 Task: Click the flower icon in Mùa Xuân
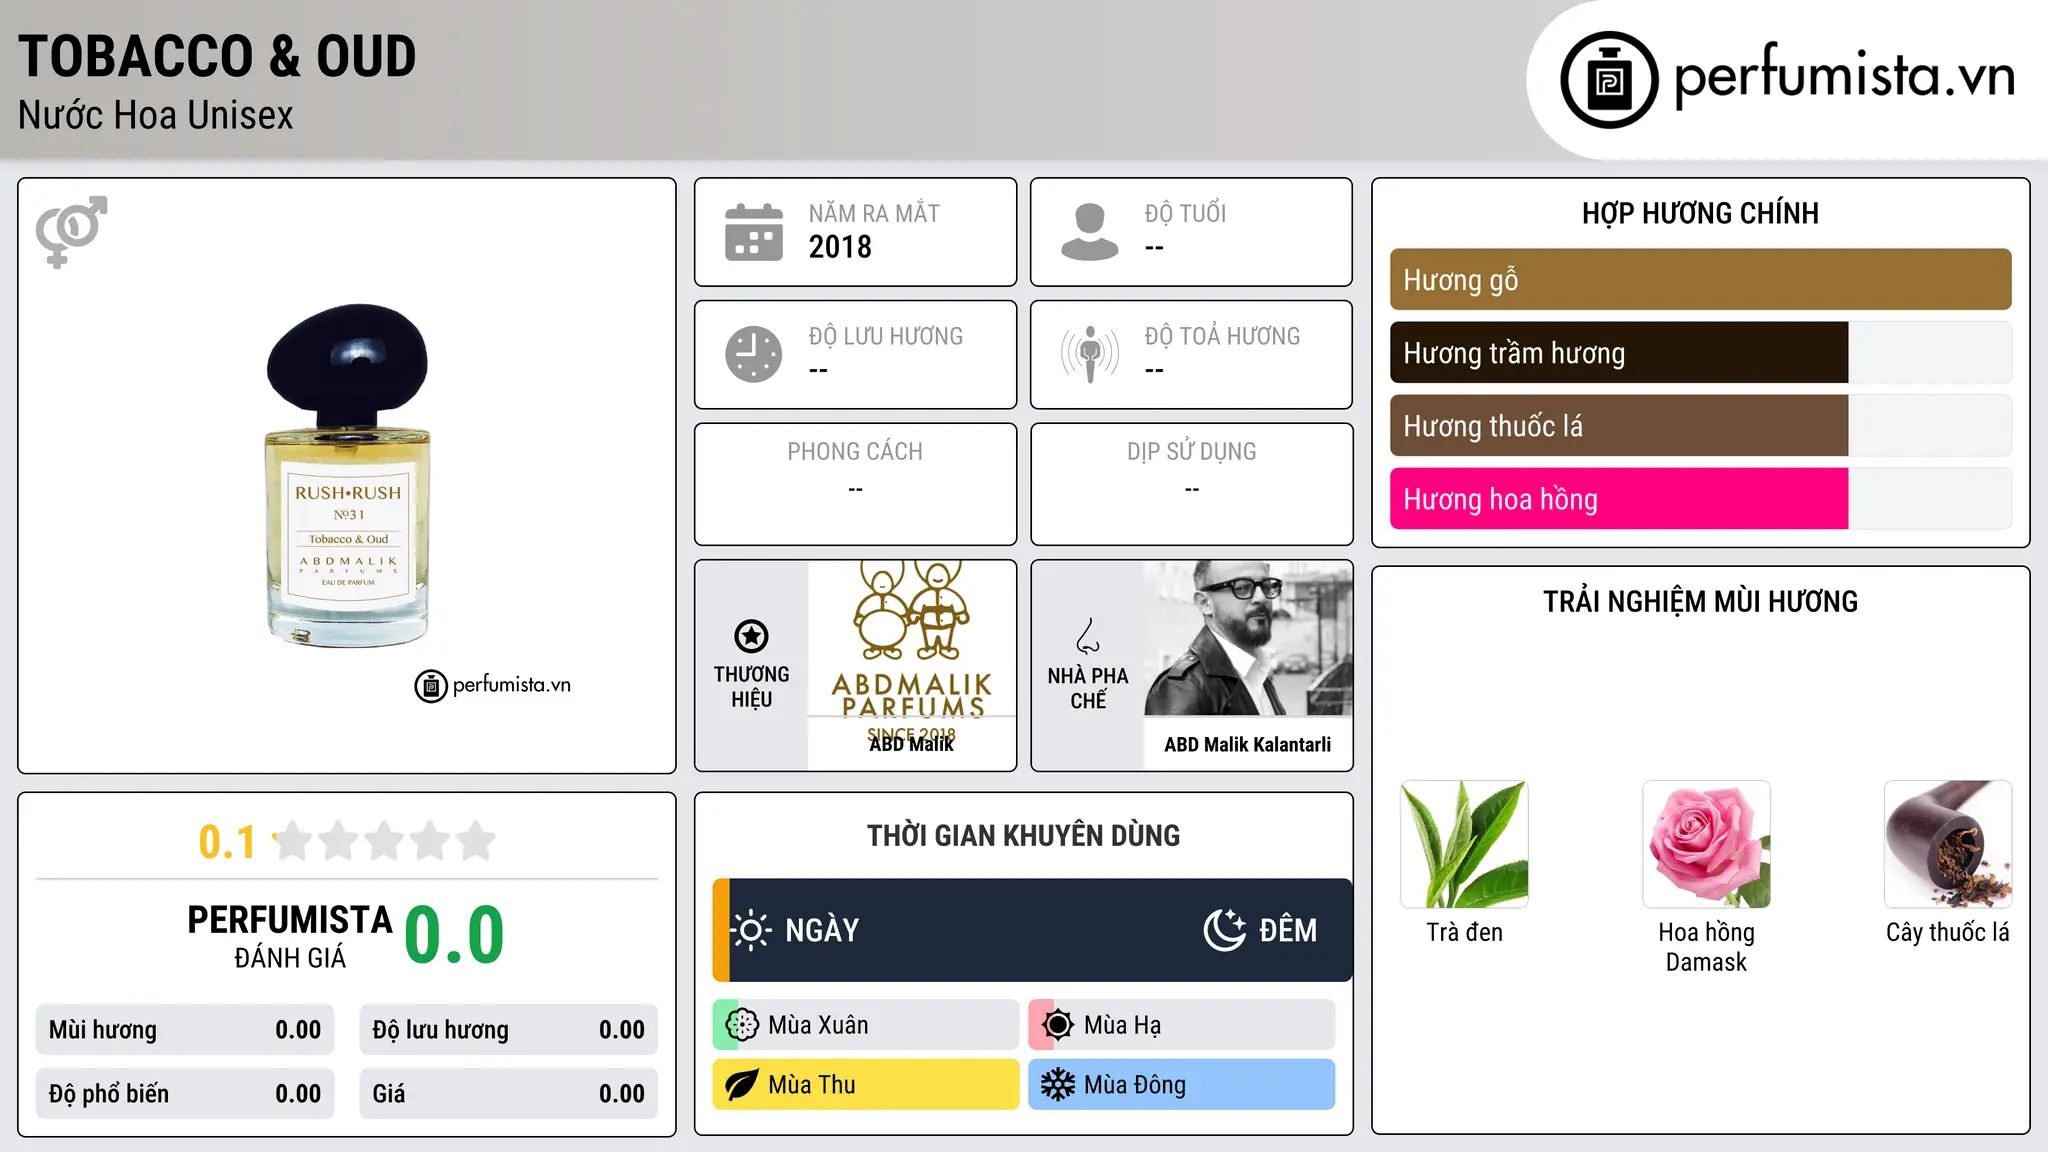coord(742,1025)
